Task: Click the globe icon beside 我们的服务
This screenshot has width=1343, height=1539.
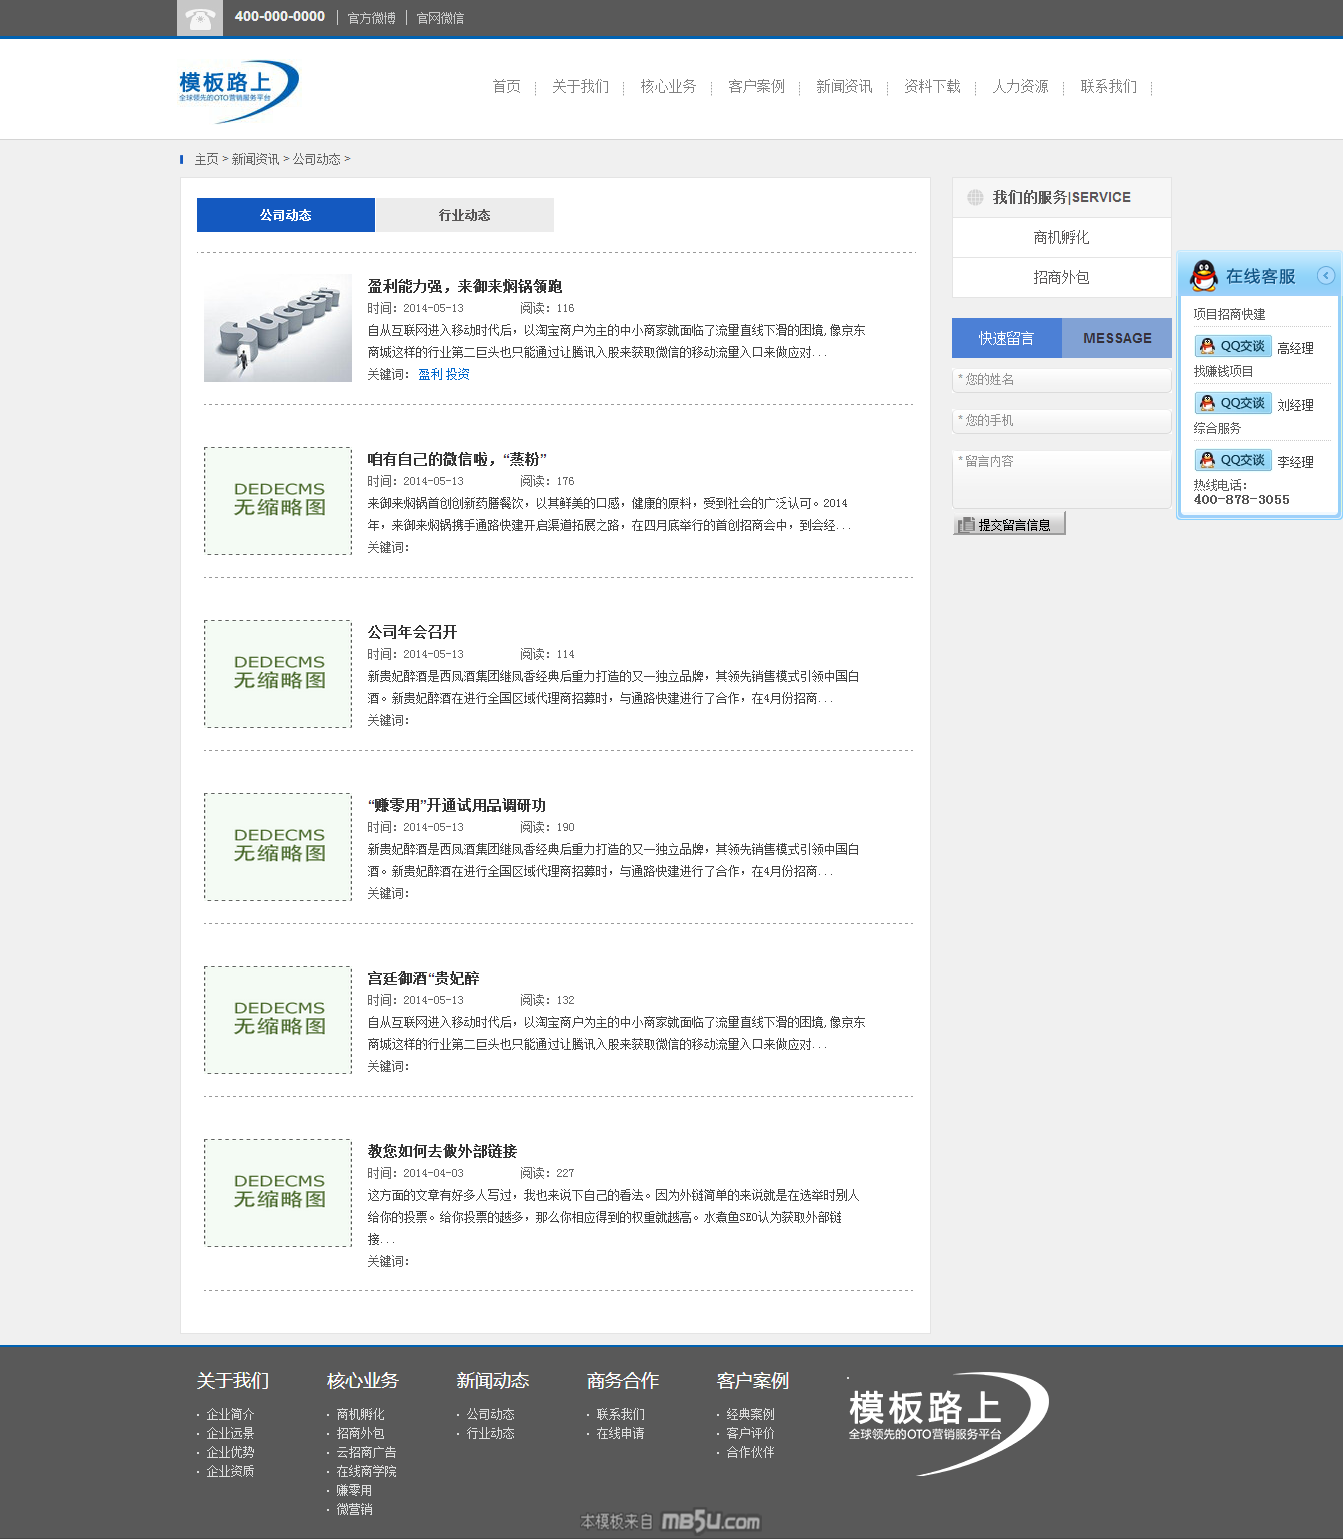Action: click(x=975, y=198)
